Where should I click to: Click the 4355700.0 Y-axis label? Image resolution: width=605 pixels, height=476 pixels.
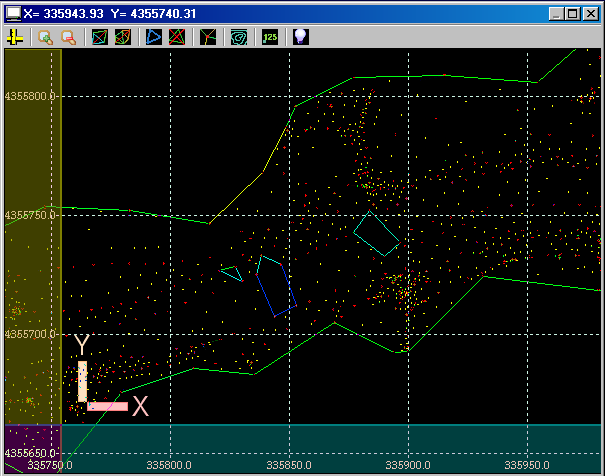click(x=31, y=334)
